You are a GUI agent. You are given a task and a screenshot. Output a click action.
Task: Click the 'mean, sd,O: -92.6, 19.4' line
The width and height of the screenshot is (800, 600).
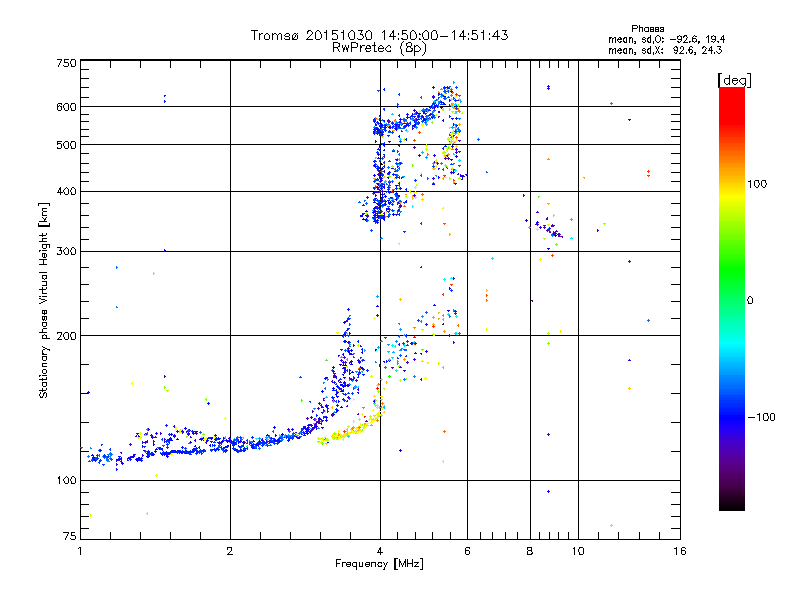click(666, 39)
